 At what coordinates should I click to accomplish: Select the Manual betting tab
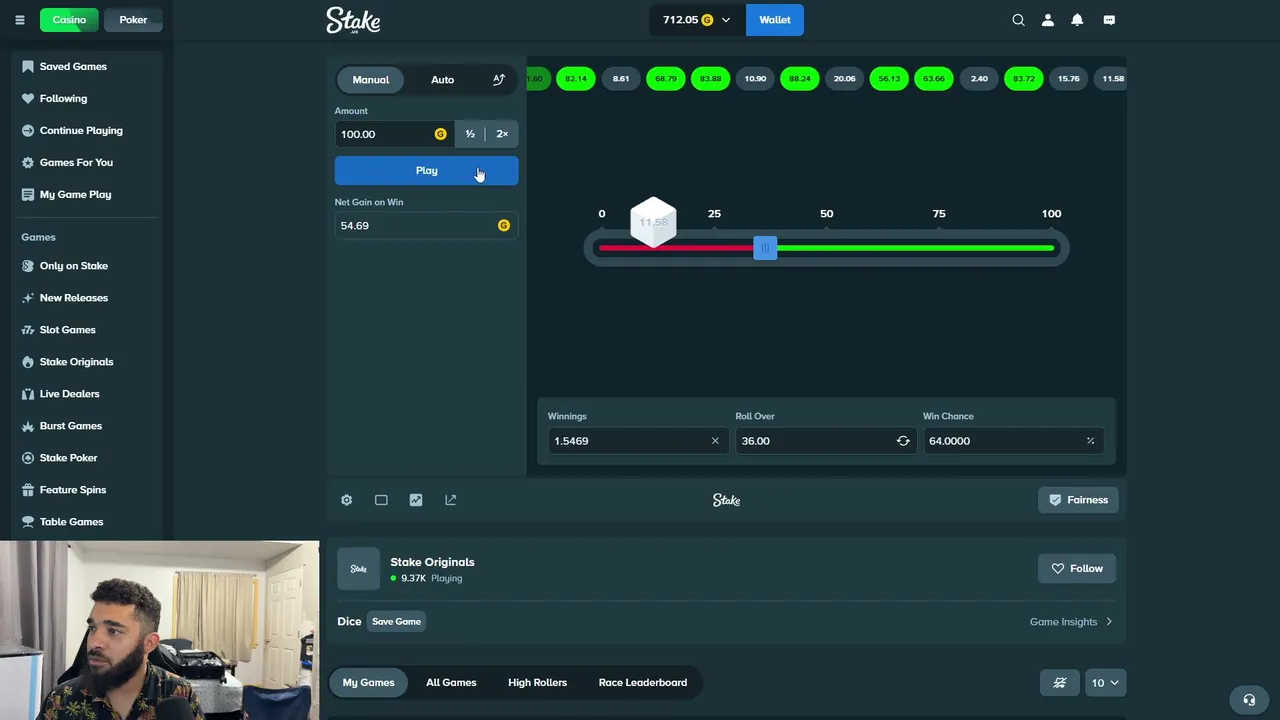[x=371, y=80]
